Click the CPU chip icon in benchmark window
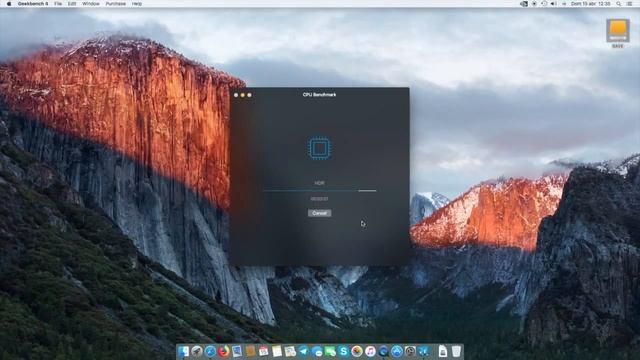 click(x=319, y=148)
